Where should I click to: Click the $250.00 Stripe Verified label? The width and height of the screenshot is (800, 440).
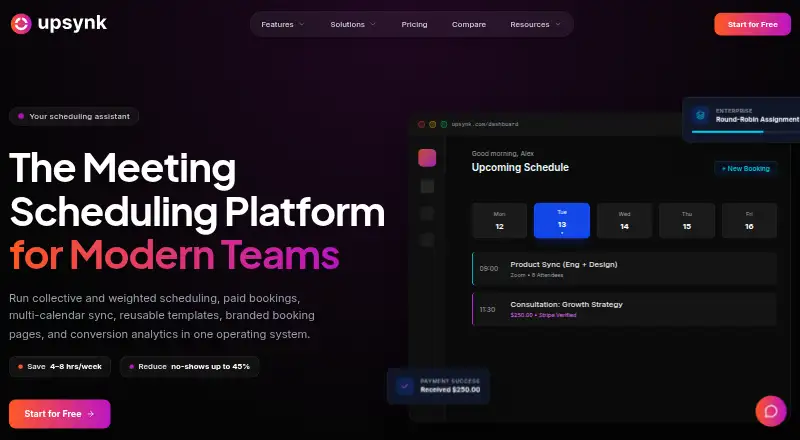[543, 315]
